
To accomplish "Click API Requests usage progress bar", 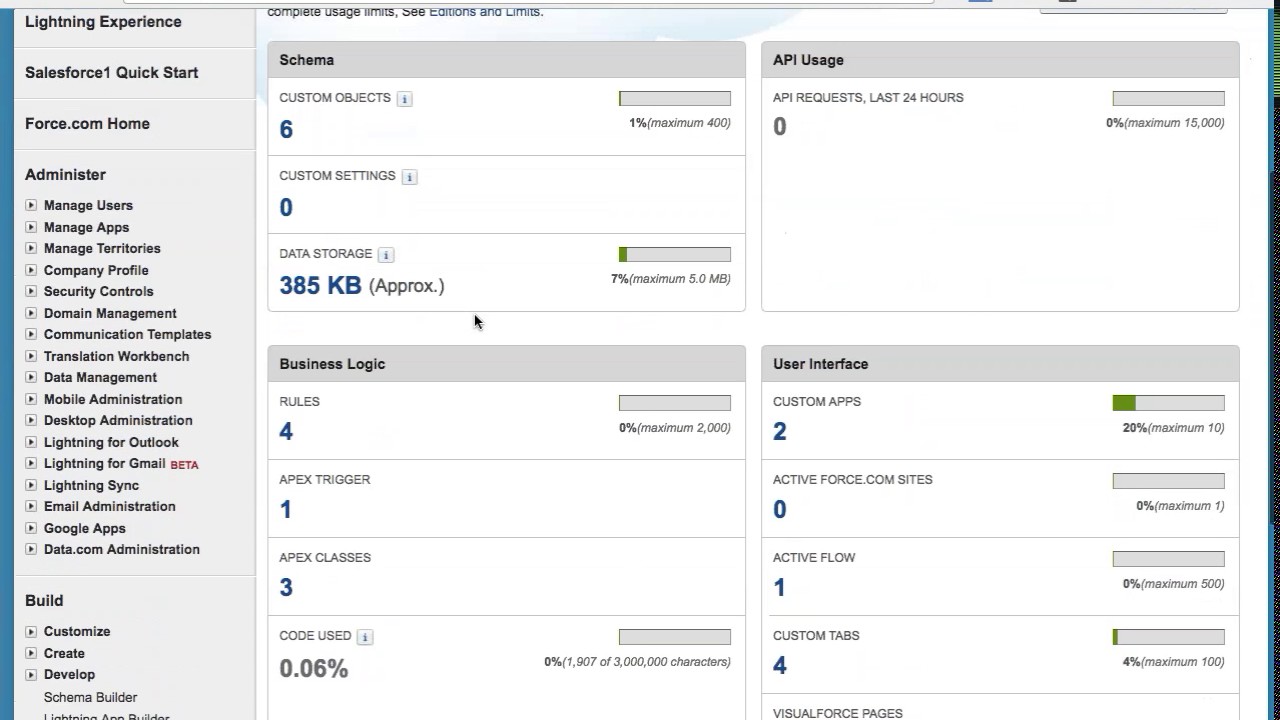I will 1168,98.
